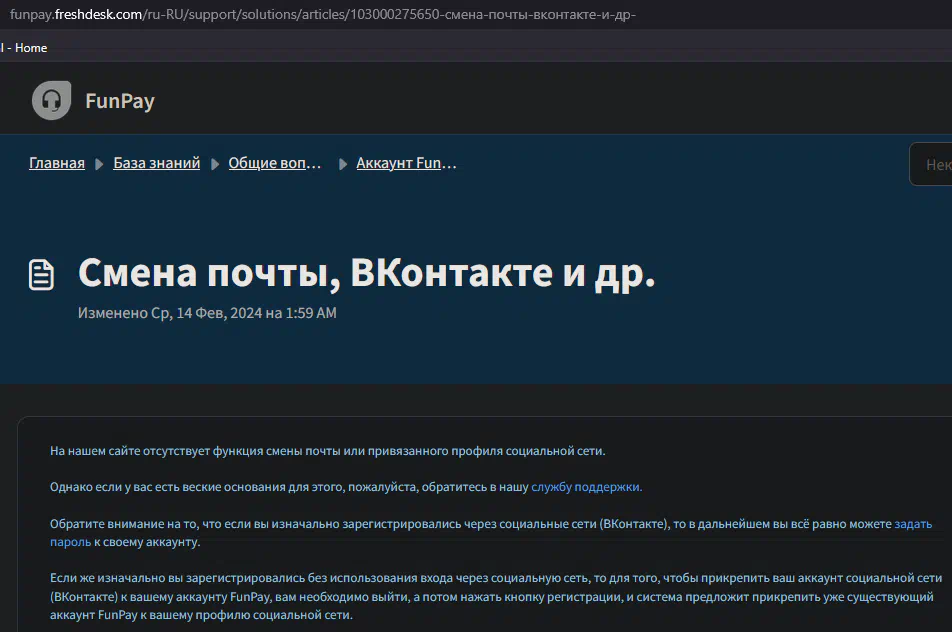This screenshot has width=952, height=632.
Task: Follow the службу поддержки link
Action: tap(586, 487)
